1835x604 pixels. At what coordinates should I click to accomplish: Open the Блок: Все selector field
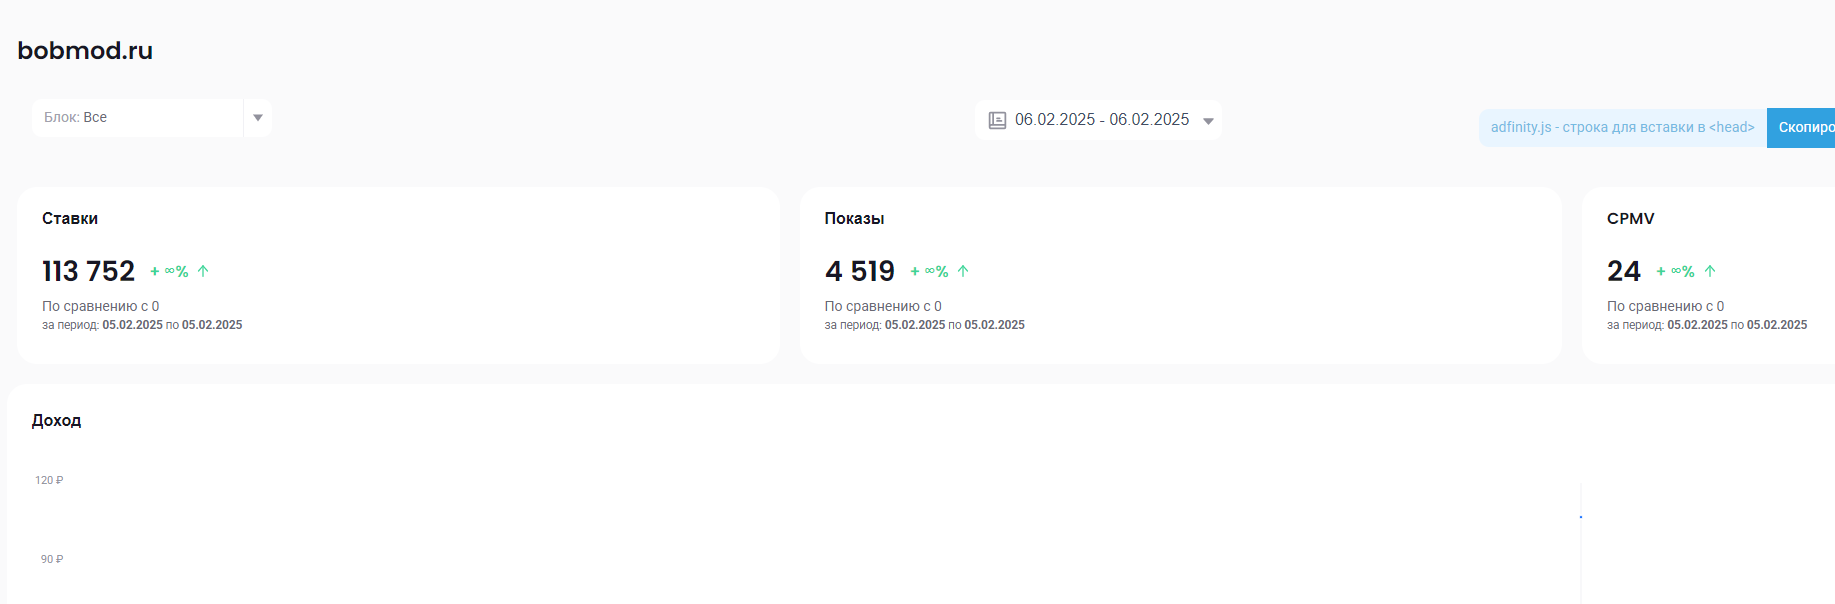tap(138, 118)
